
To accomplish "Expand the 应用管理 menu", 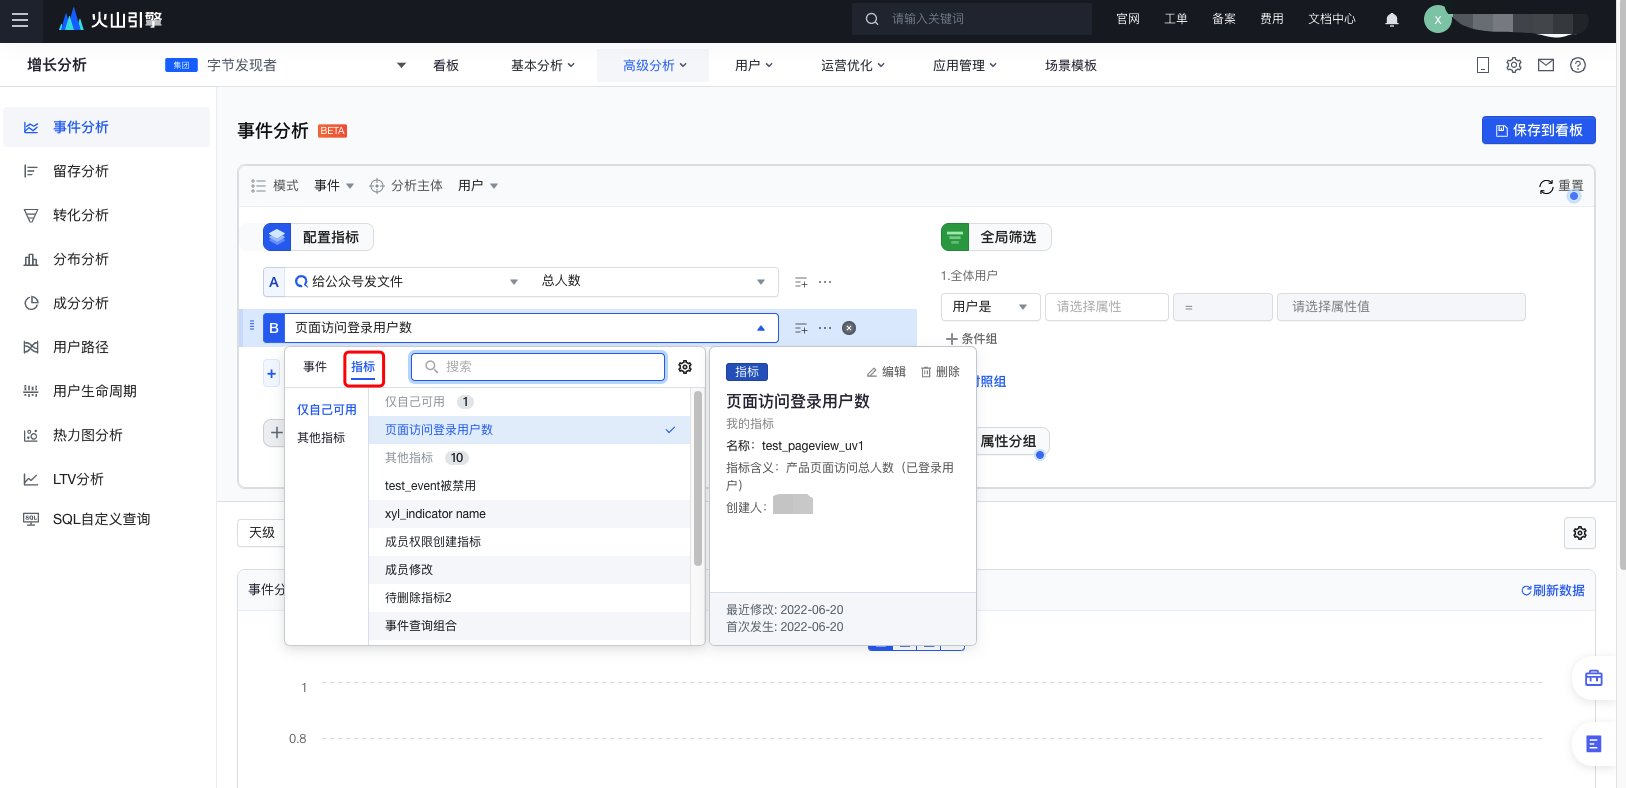I will 965,65.
